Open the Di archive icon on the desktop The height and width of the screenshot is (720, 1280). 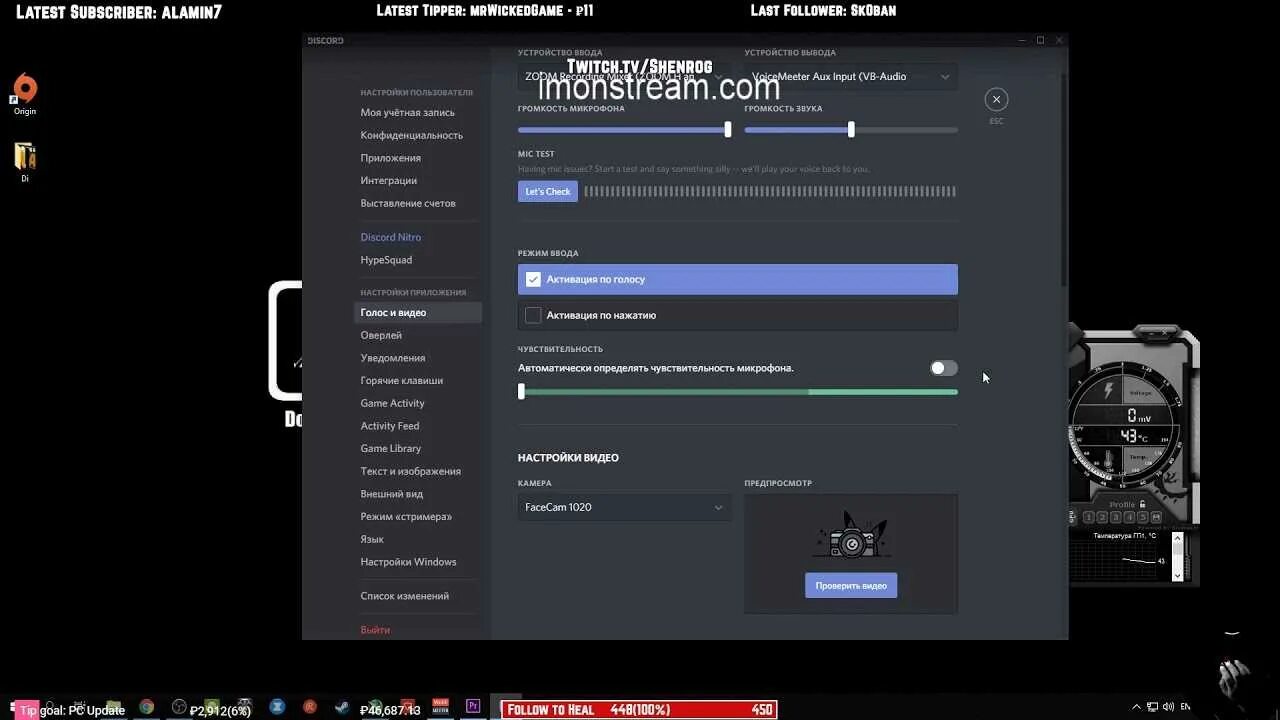25,162
